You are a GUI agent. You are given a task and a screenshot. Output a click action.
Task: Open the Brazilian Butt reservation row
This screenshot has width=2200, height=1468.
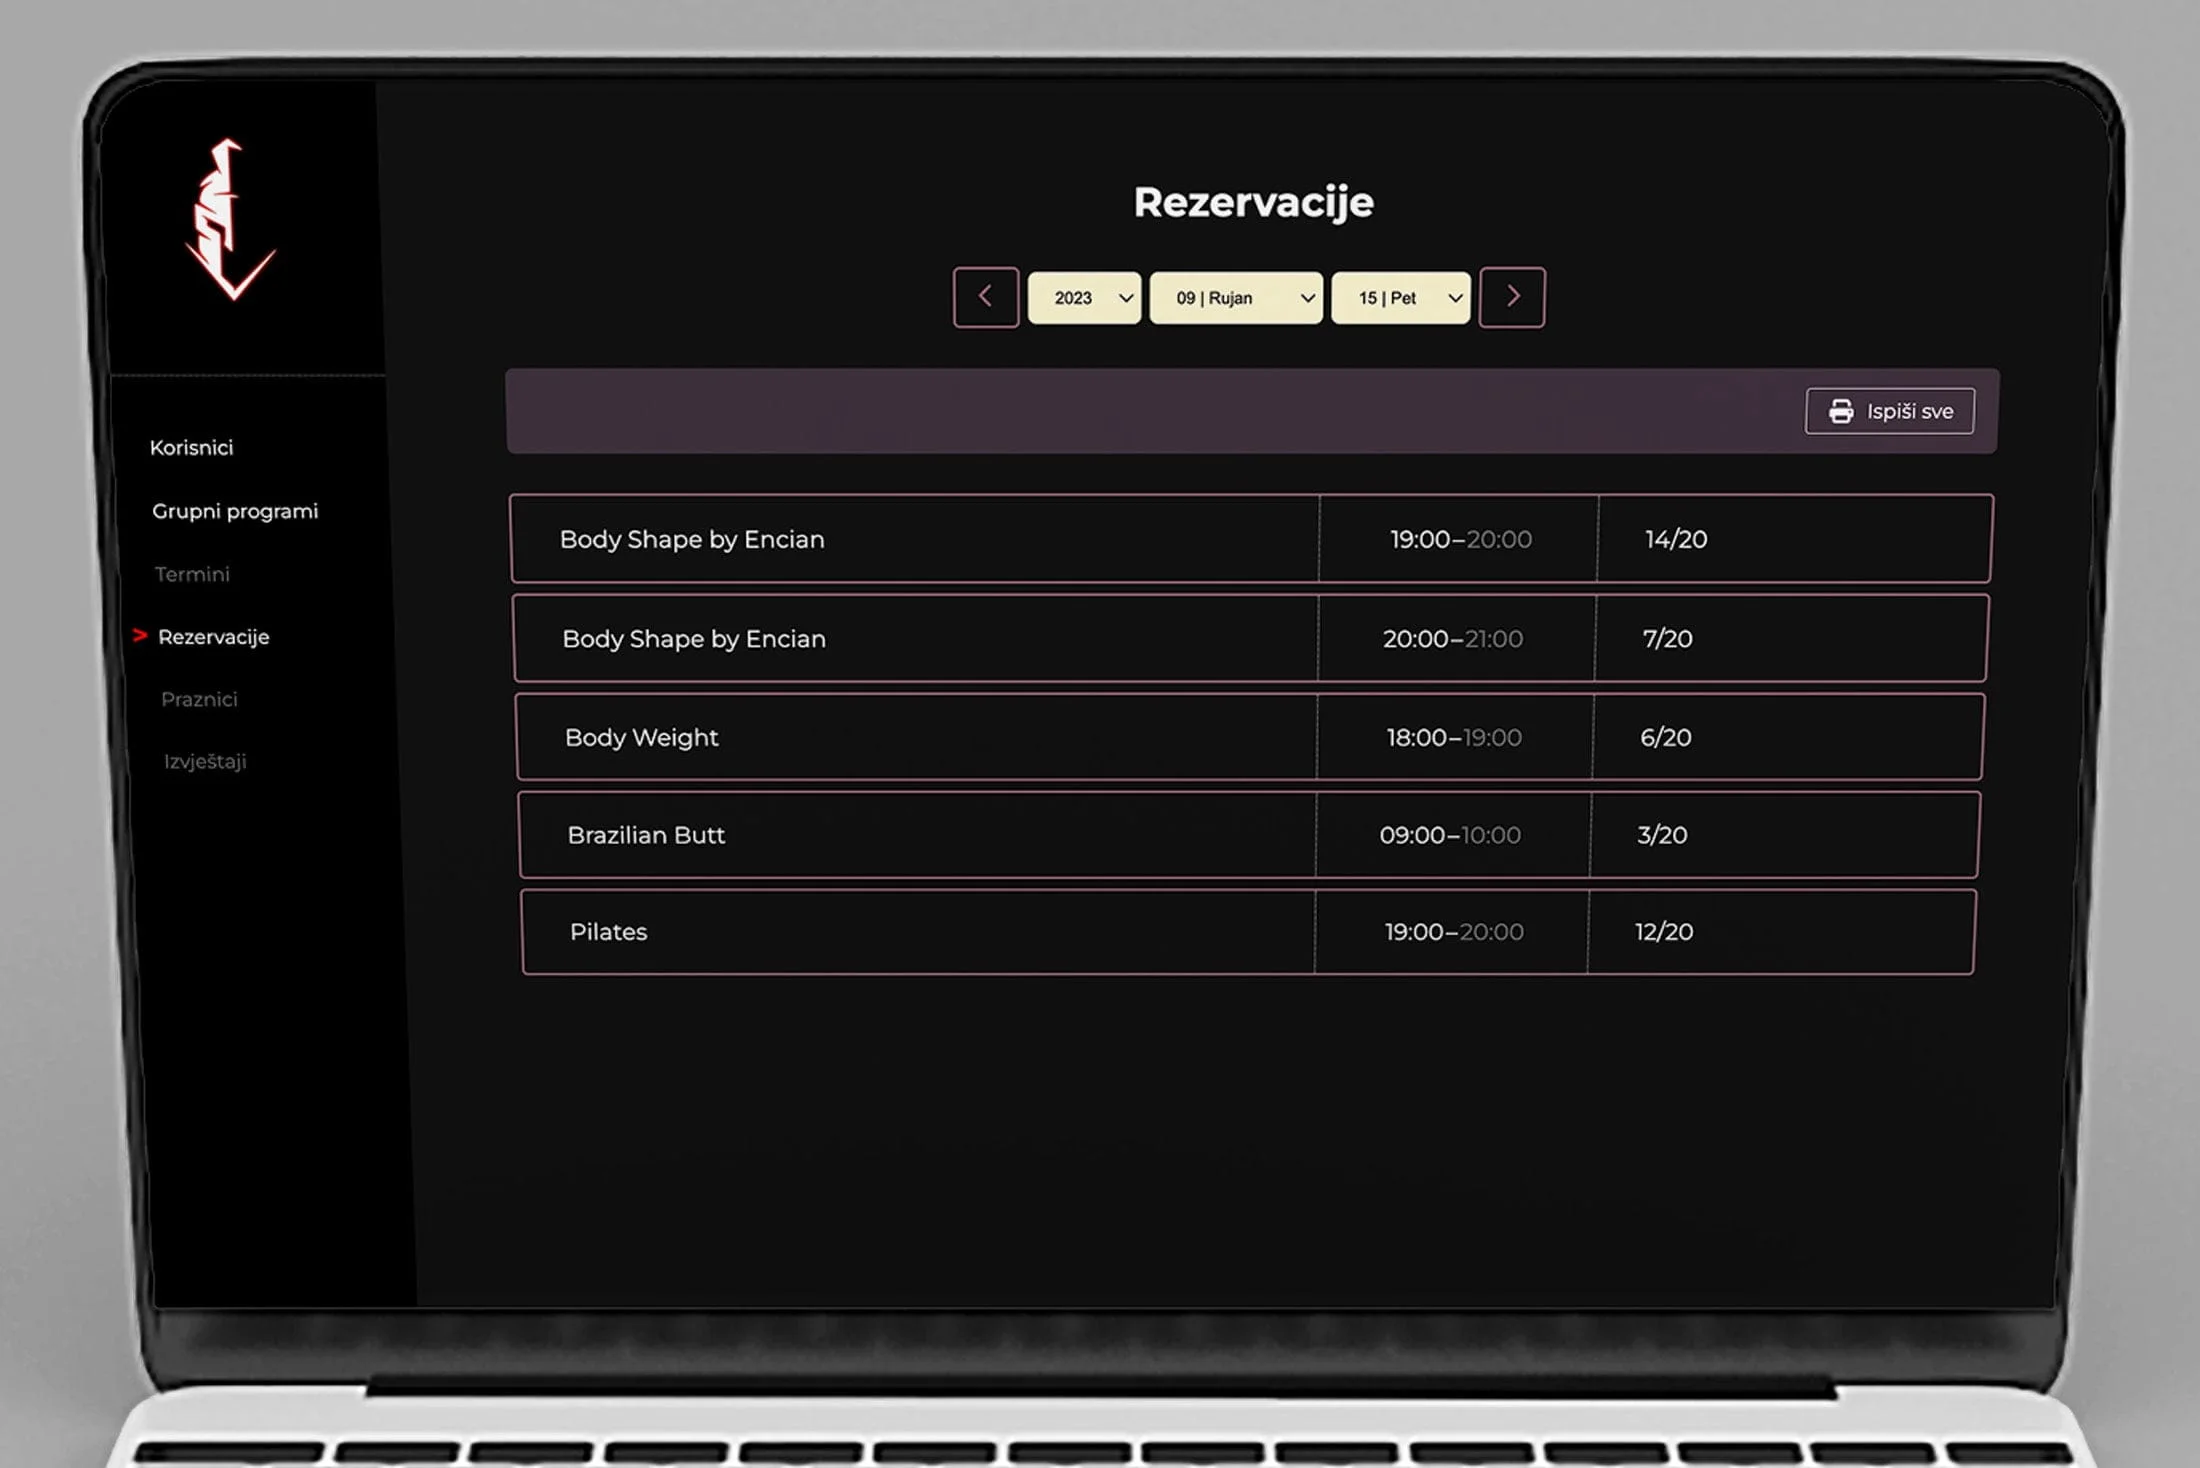click(x=646, y=835)
